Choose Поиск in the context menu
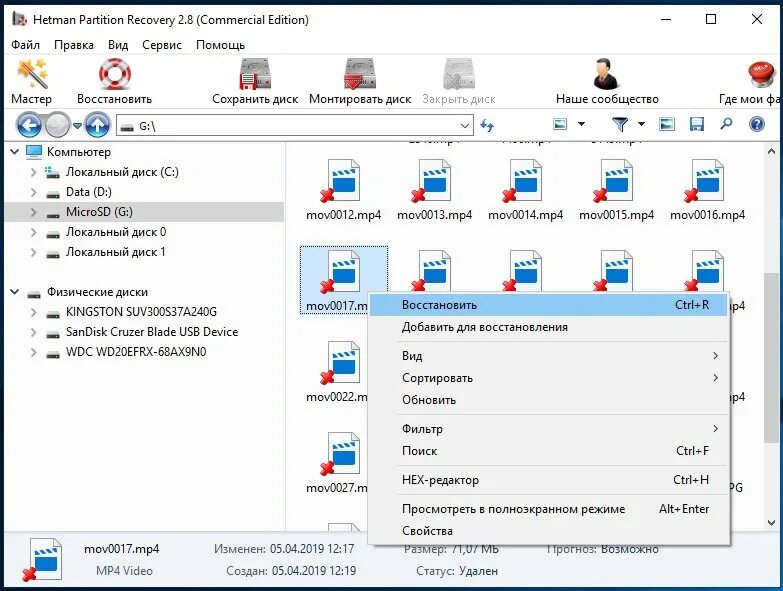 click(x=548, y=451)
